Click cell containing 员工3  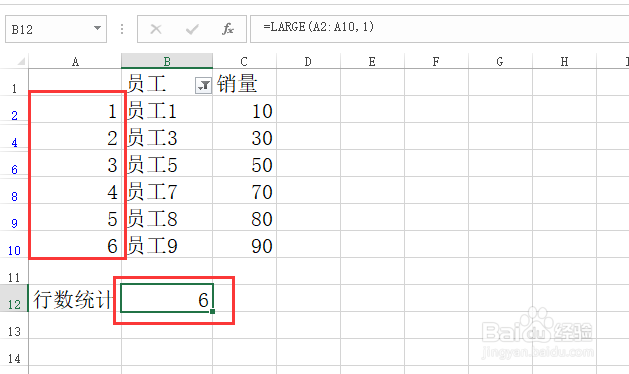click(x=167, y=136)
